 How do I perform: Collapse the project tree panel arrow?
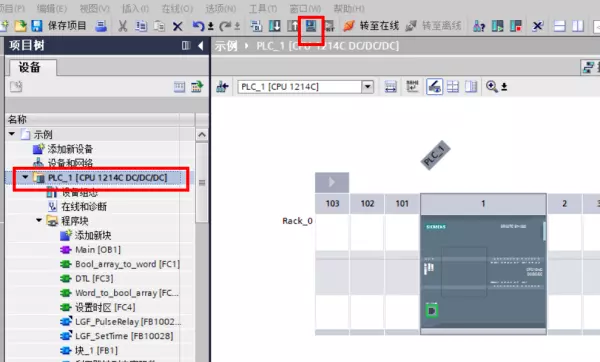coord(201,46)
